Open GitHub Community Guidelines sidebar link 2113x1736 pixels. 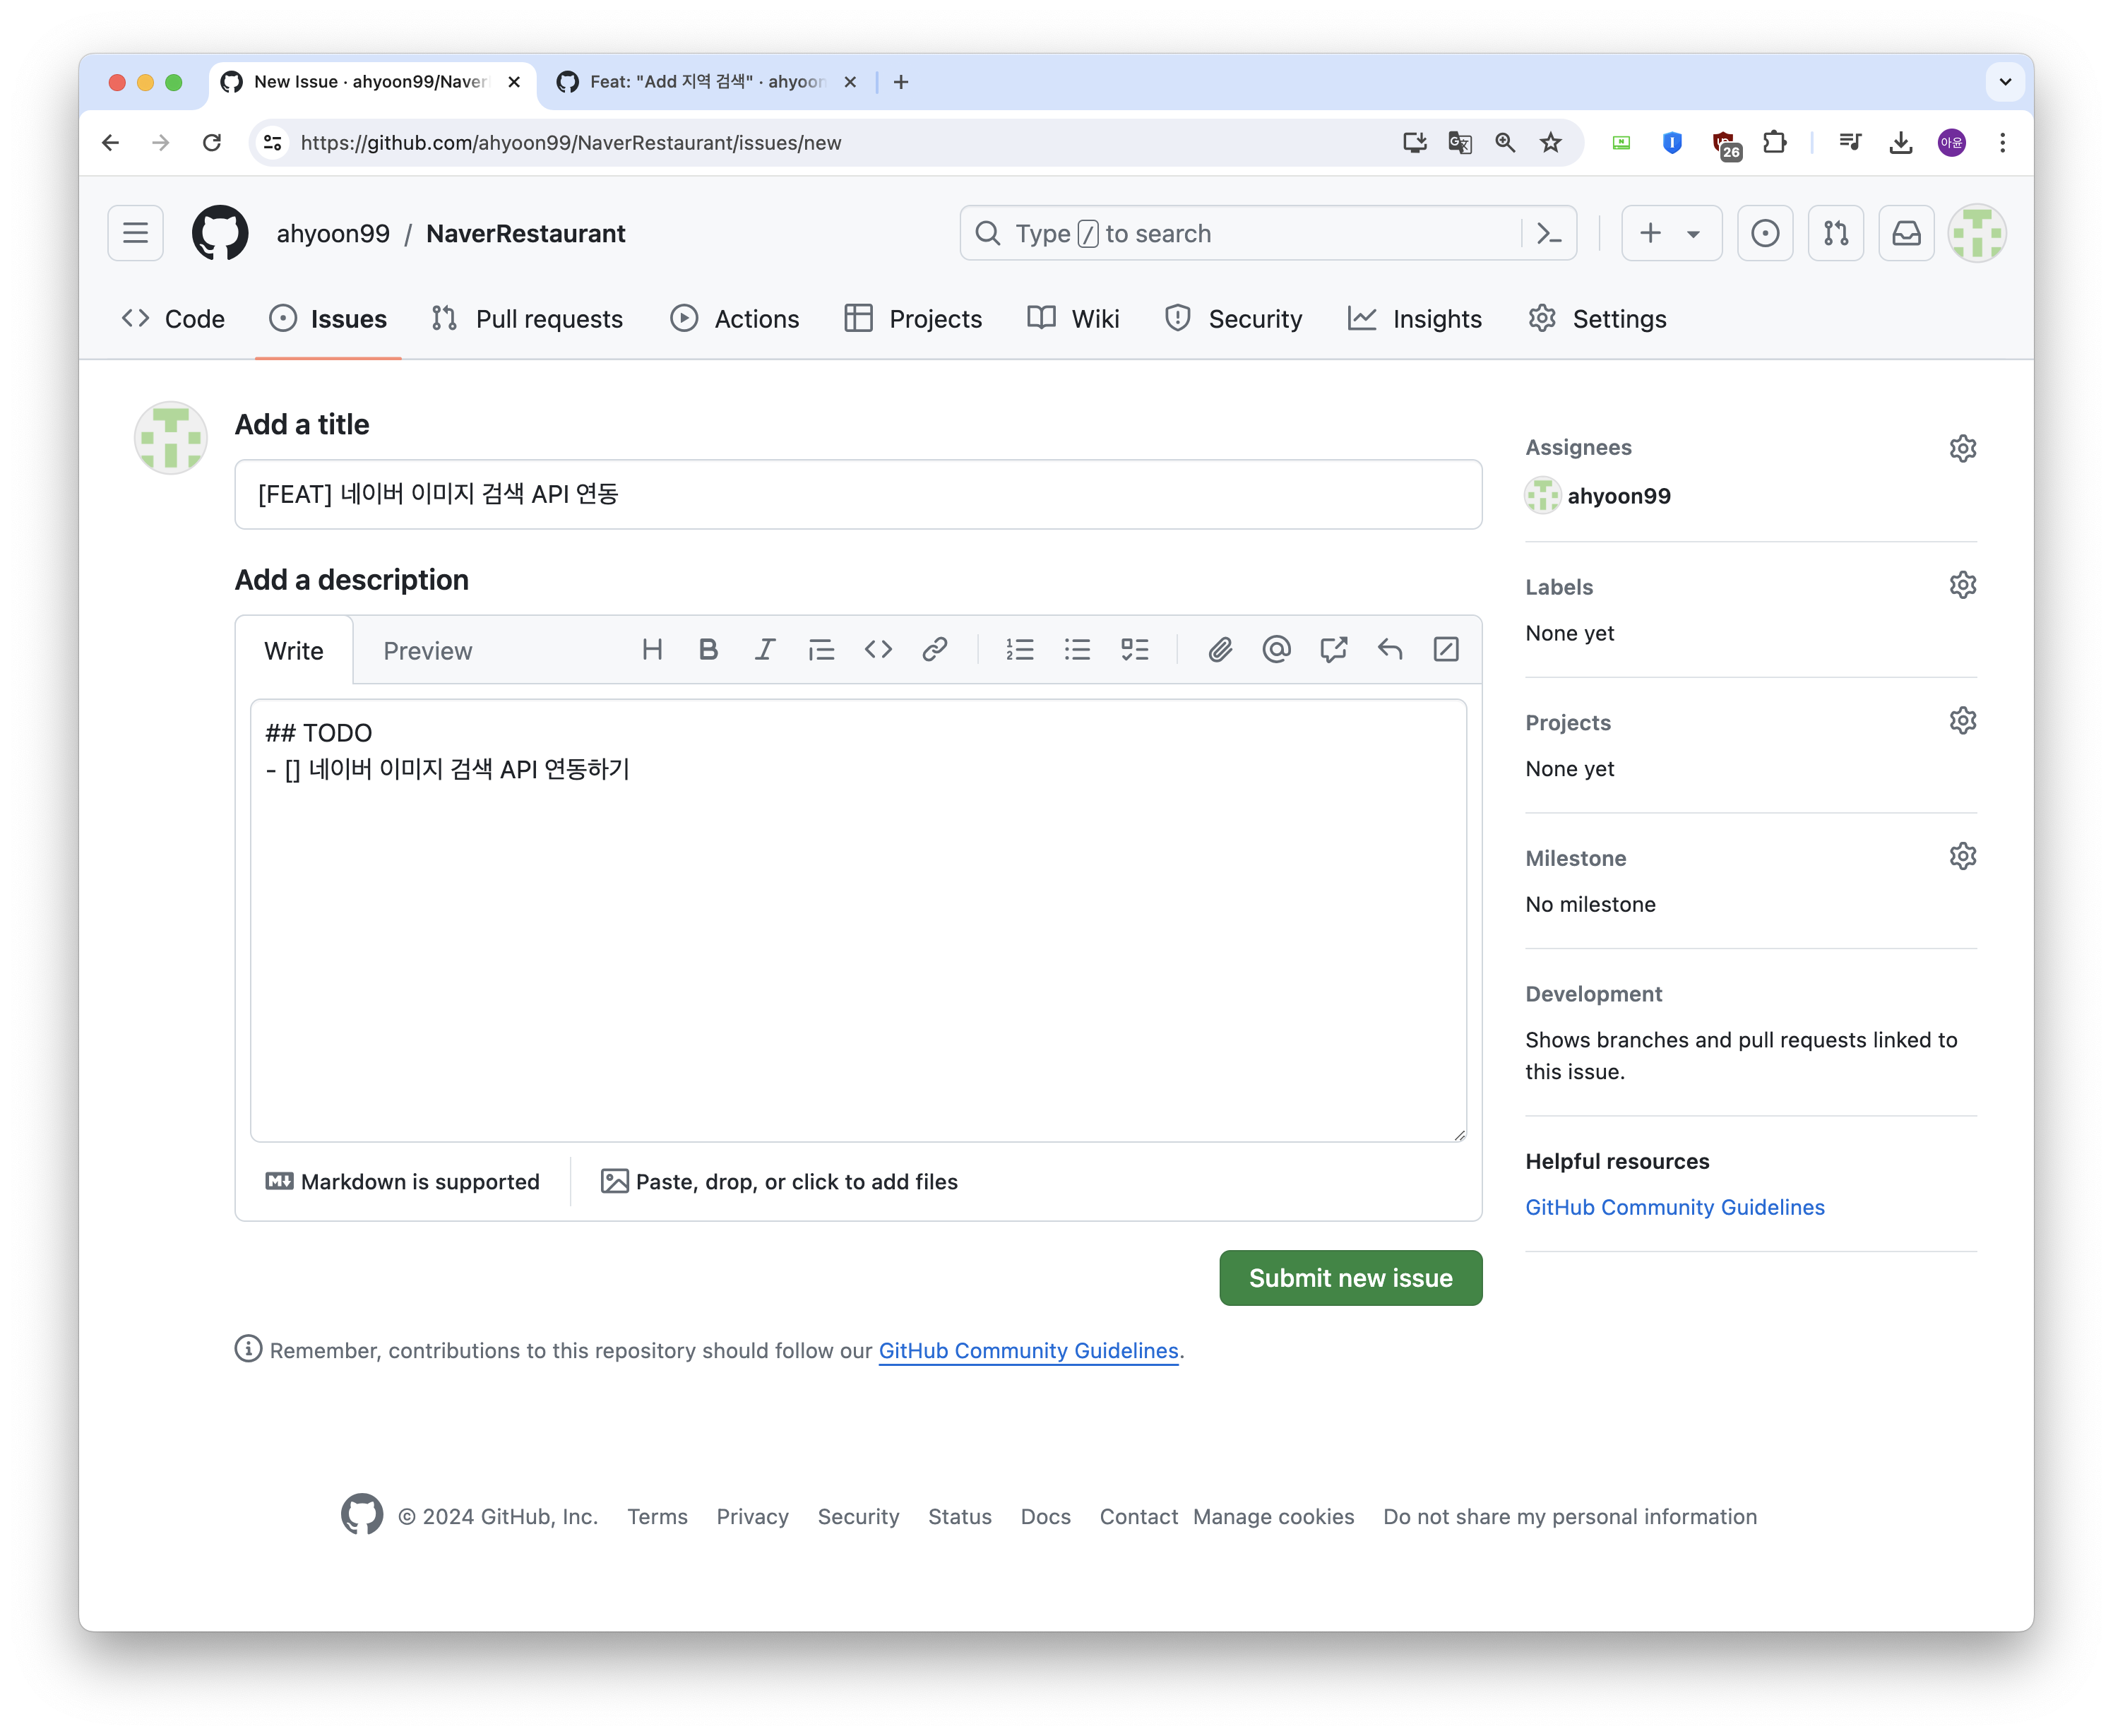(1674, 1207)
